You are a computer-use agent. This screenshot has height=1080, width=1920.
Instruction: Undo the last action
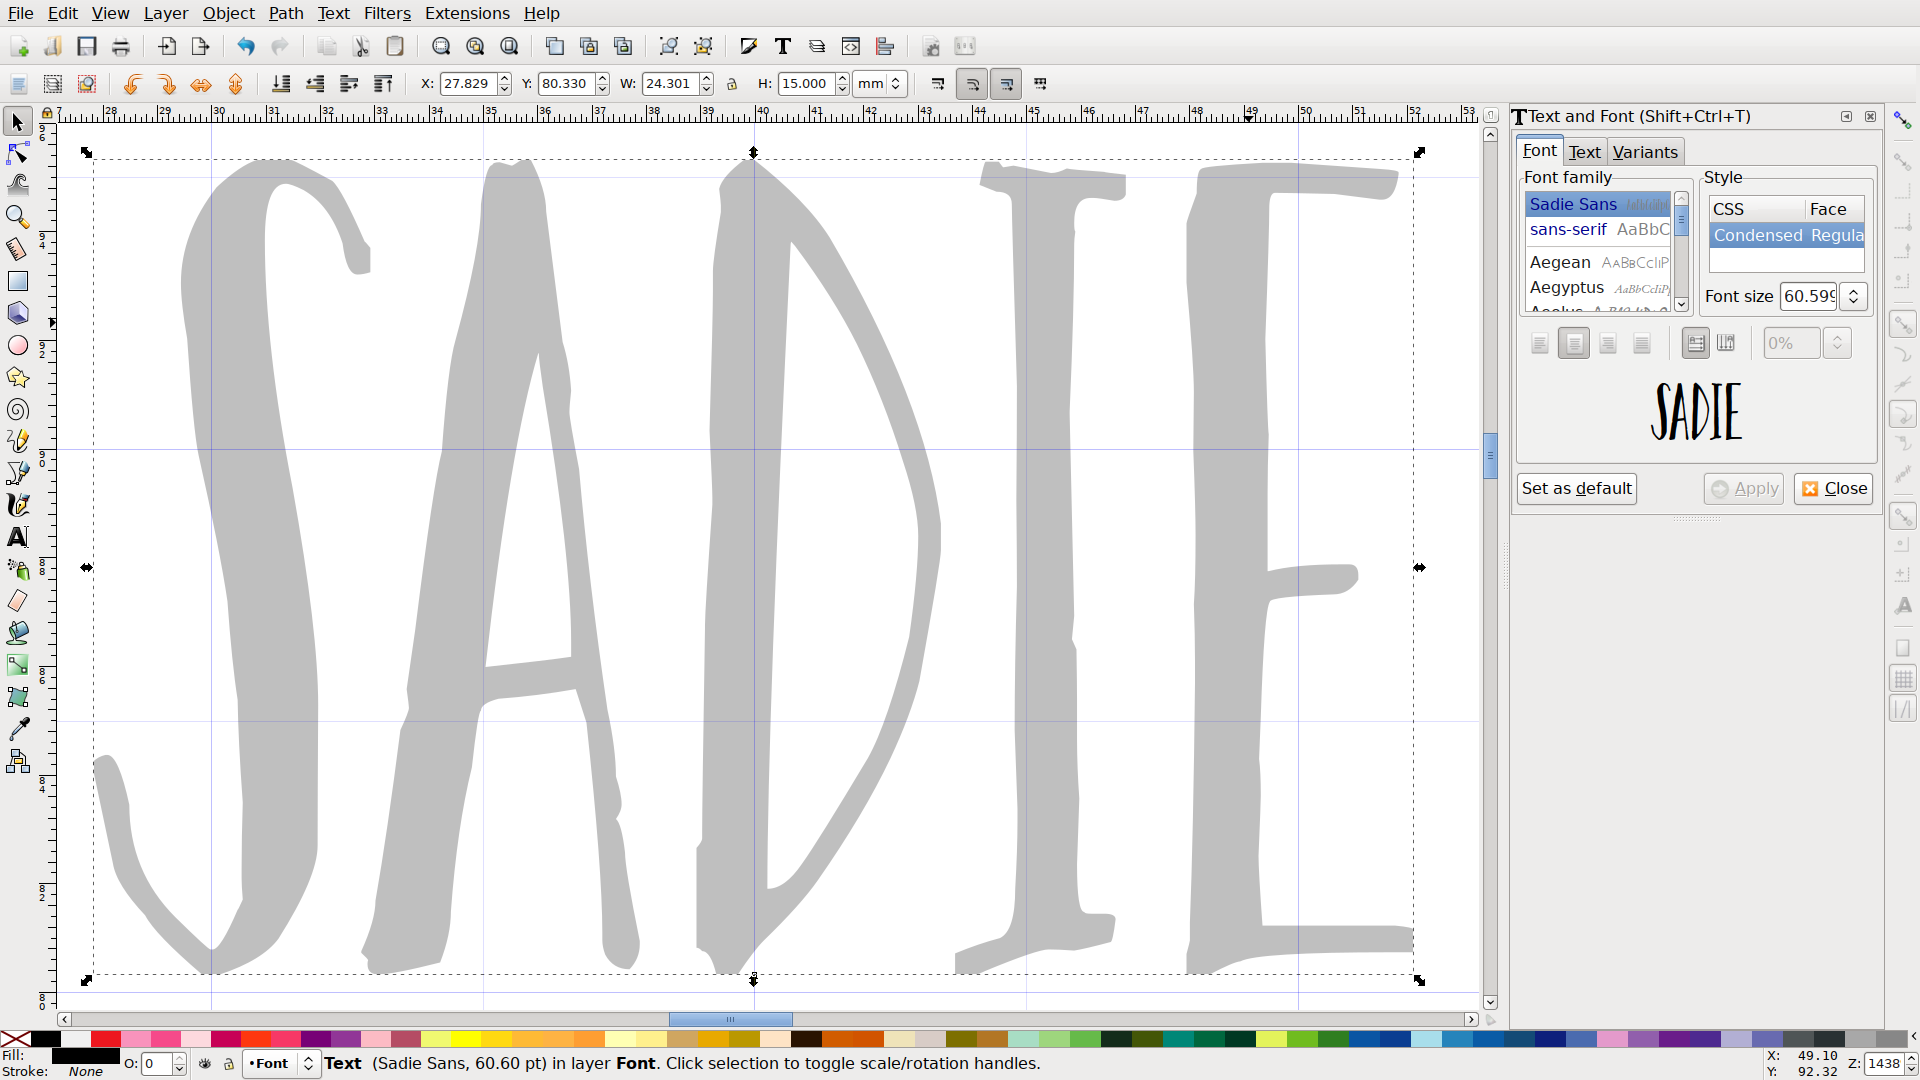[246, 46]
